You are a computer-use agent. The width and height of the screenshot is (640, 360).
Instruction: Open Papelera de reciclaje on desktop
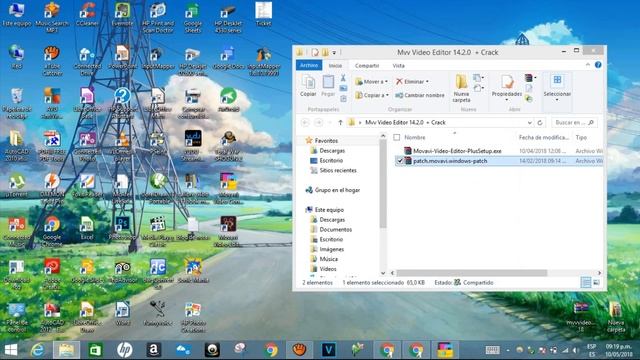point(16,104)
